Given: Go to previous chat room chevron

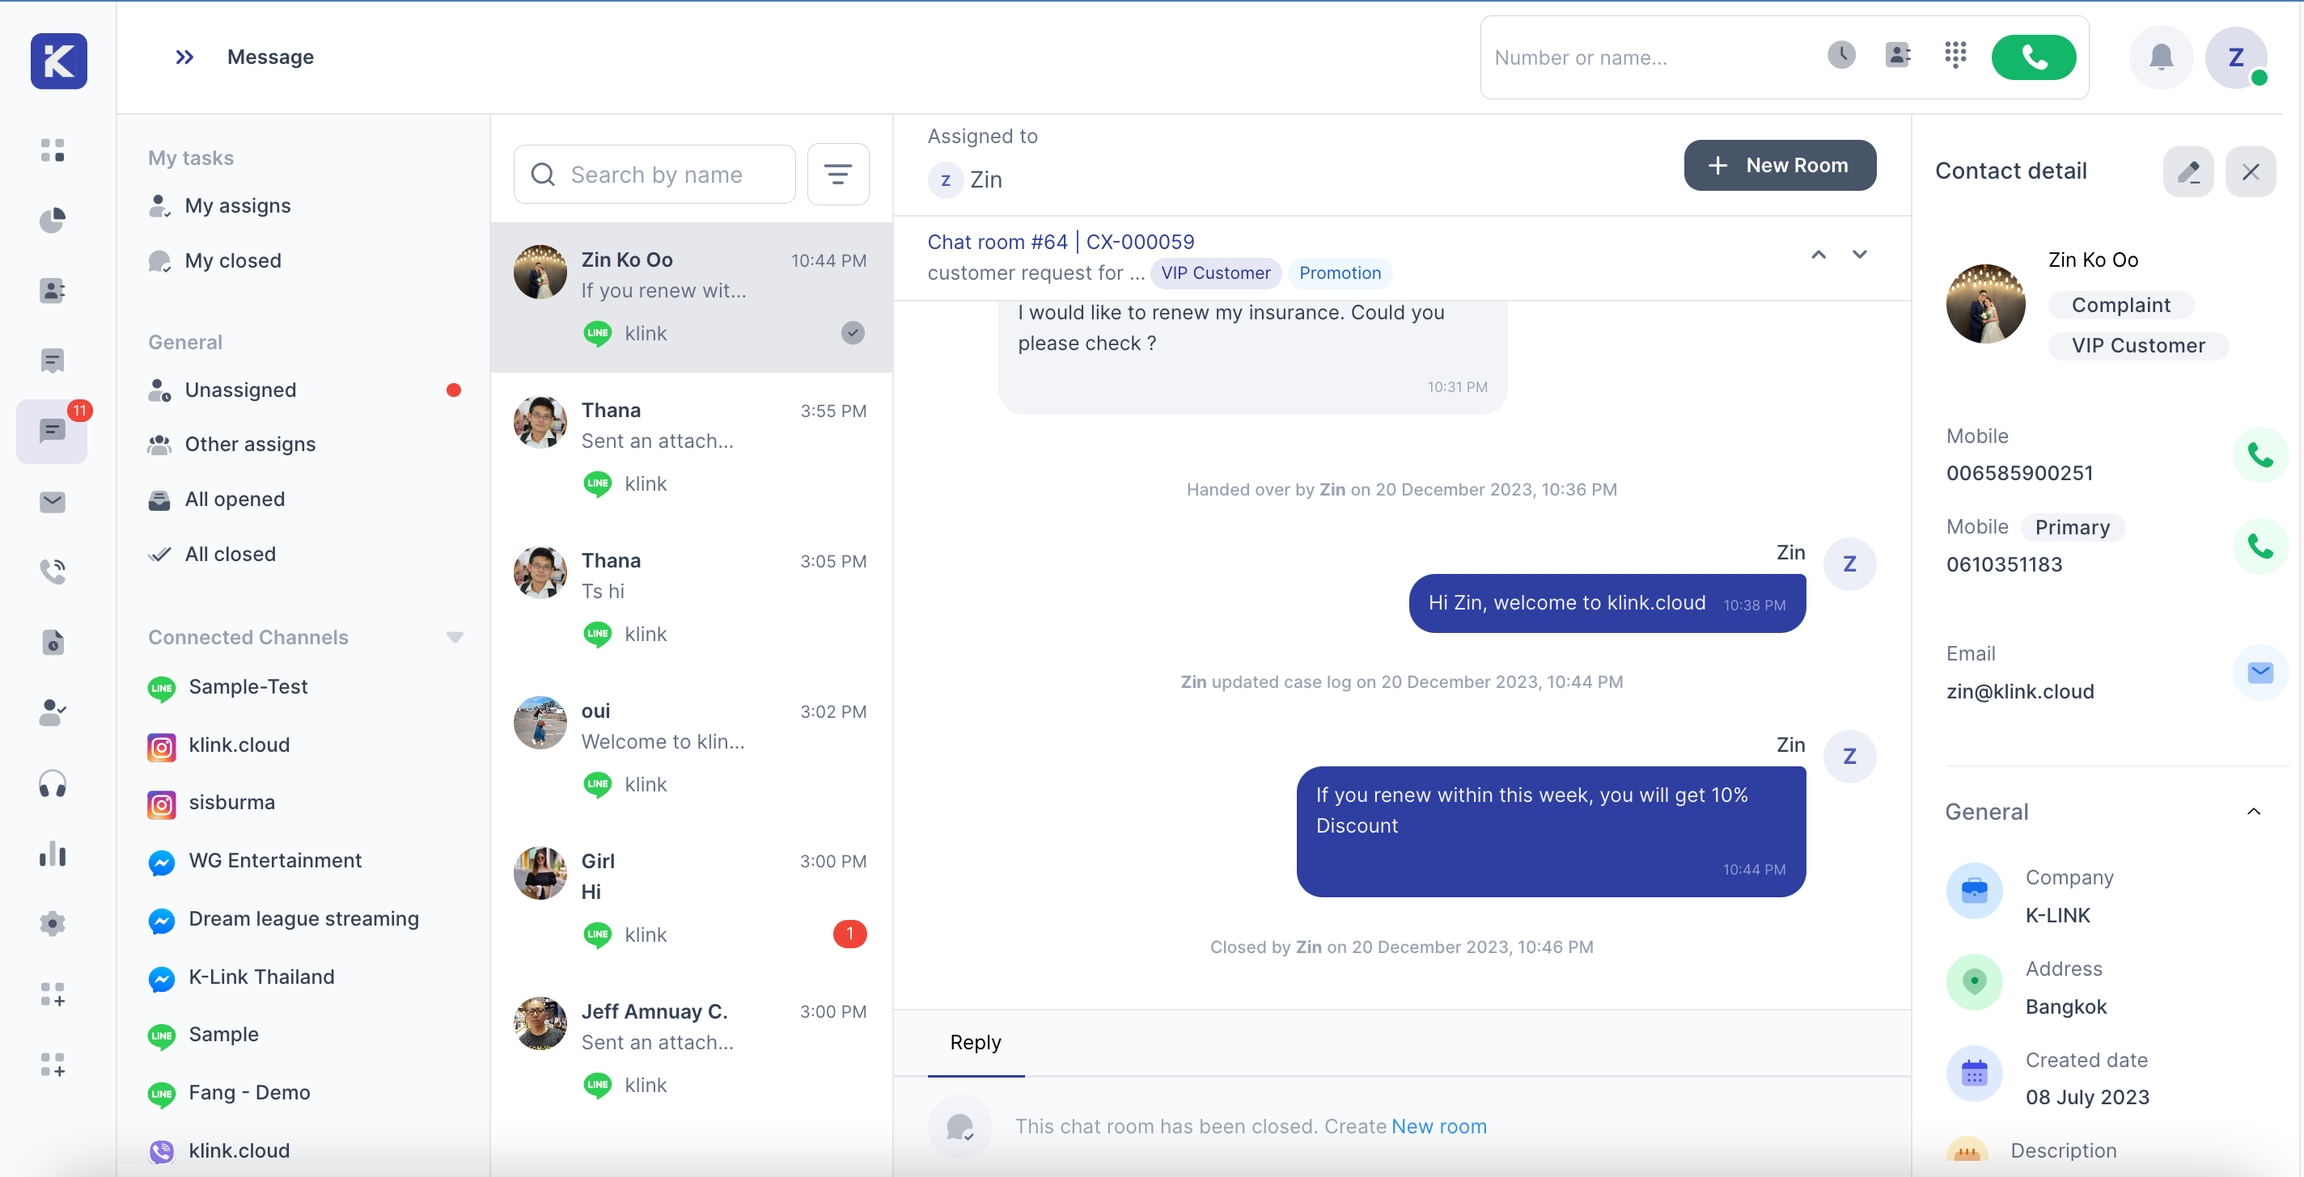Looking at the screenshot, I should coord(1818,255).
